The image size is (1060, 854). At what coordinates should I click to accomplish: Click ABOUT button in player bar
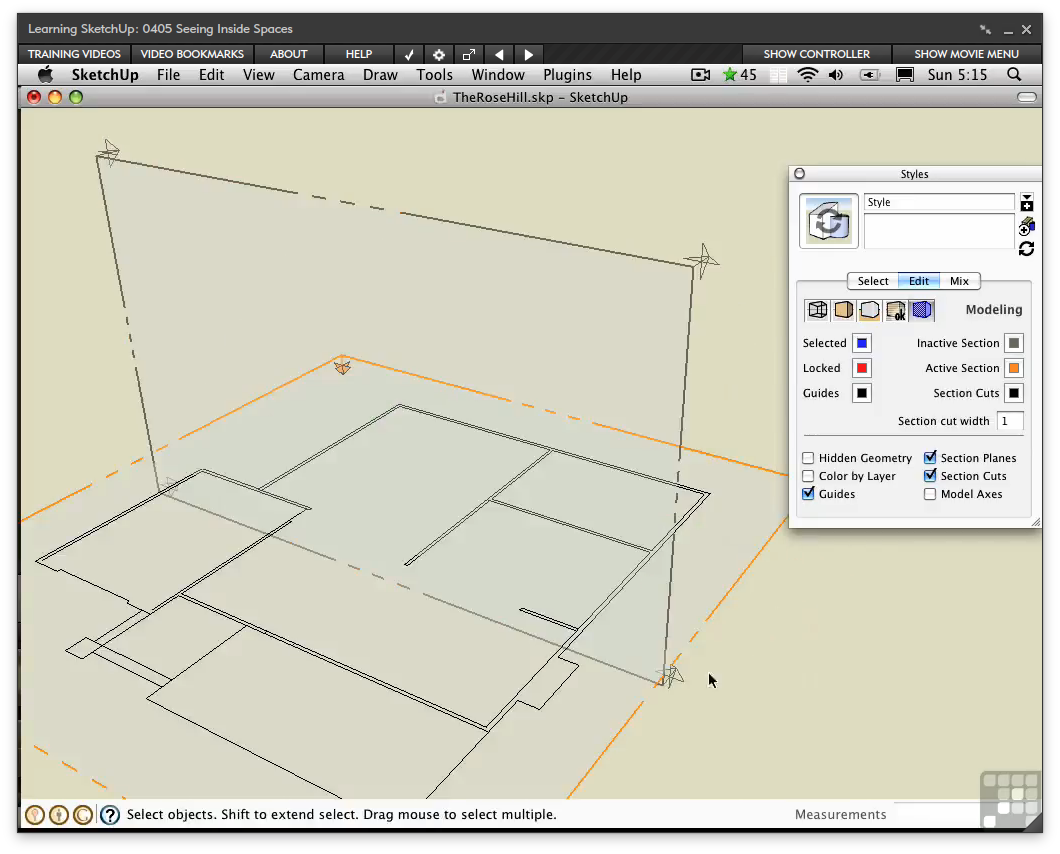(x=289, y=54)
